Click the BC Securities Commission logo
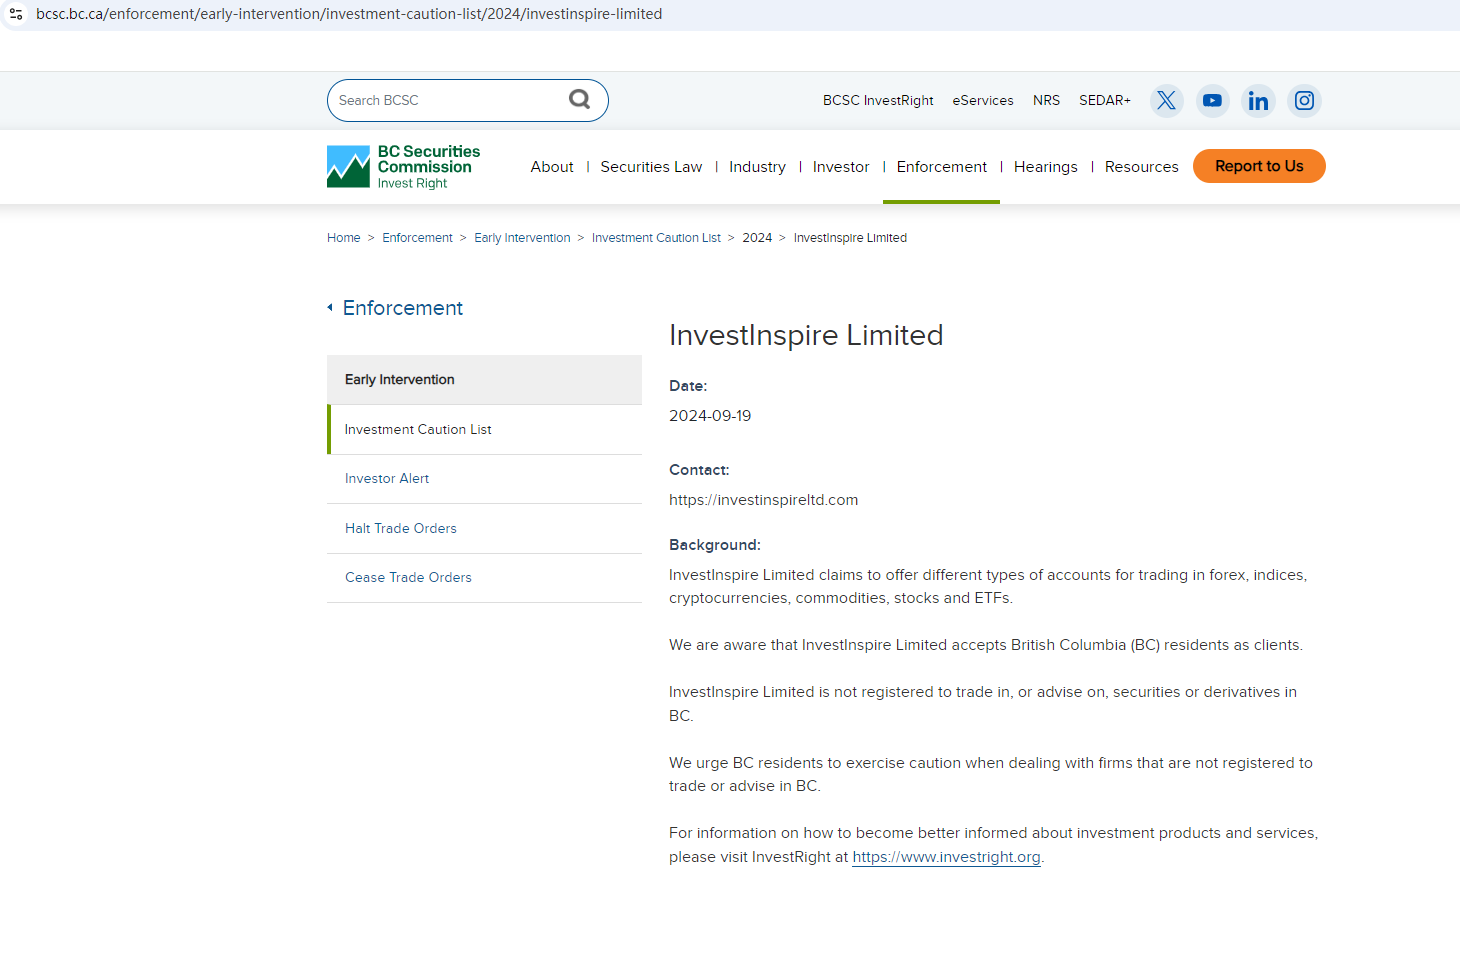The height and width of the screenshot is (974, 1460). tap(403, 167)
